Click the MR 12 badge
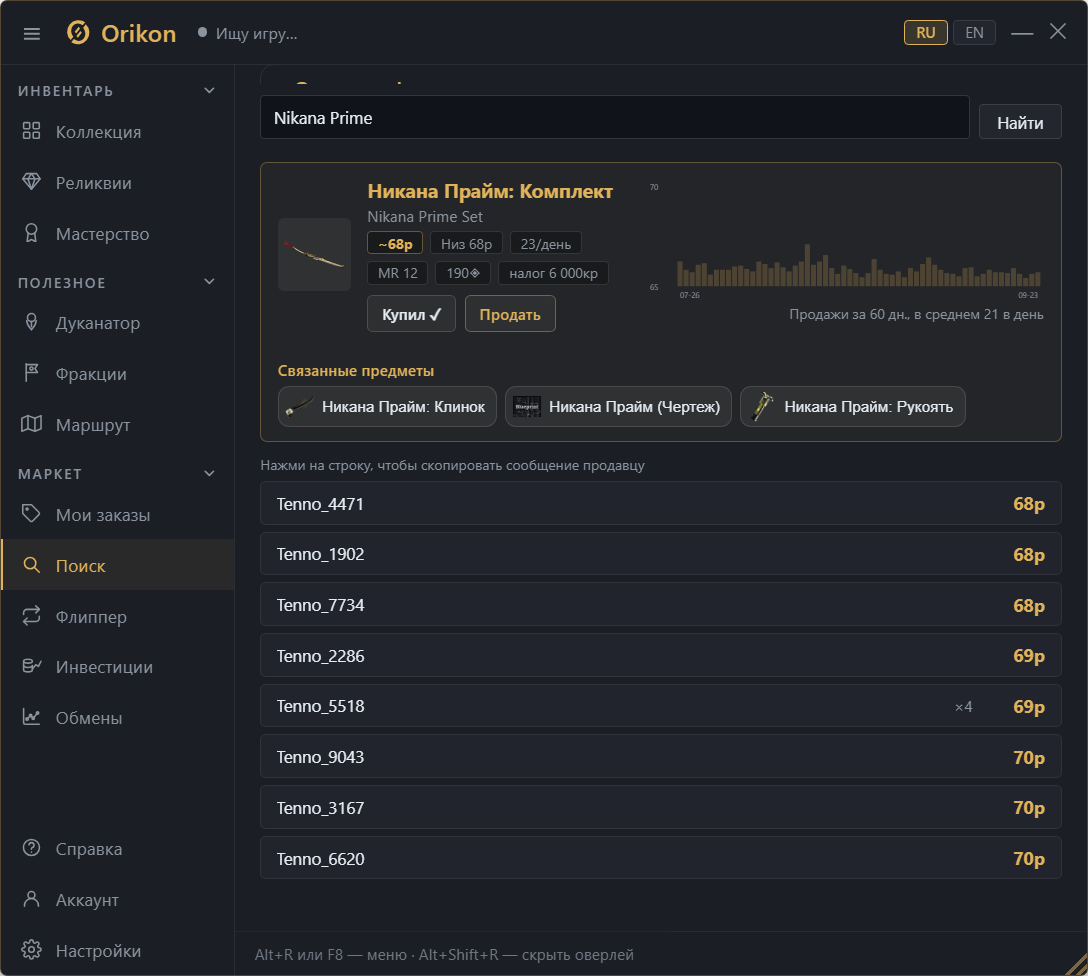Image resolution: width=1088 pixels, height=976 pixels. (398, 273)
